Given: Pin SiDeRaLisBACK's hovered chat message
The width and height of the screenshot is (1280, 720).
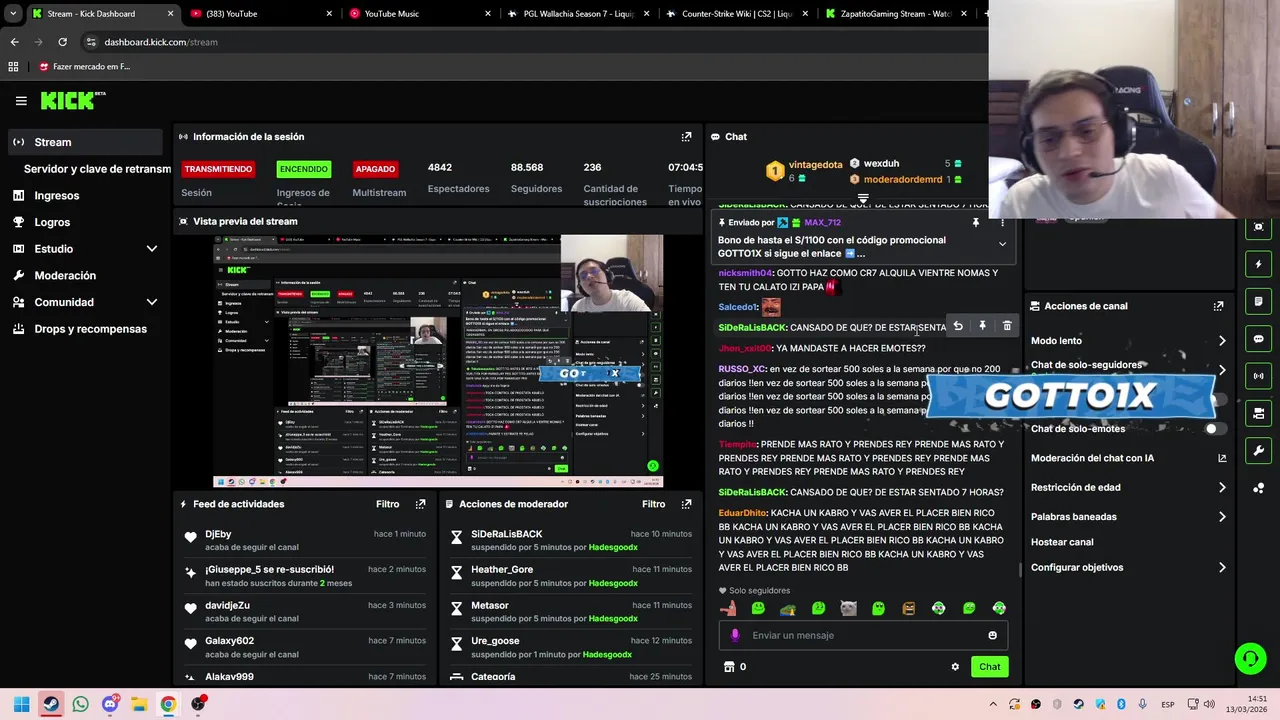Looking at the screenshot, I should click(x=982, y=326).
